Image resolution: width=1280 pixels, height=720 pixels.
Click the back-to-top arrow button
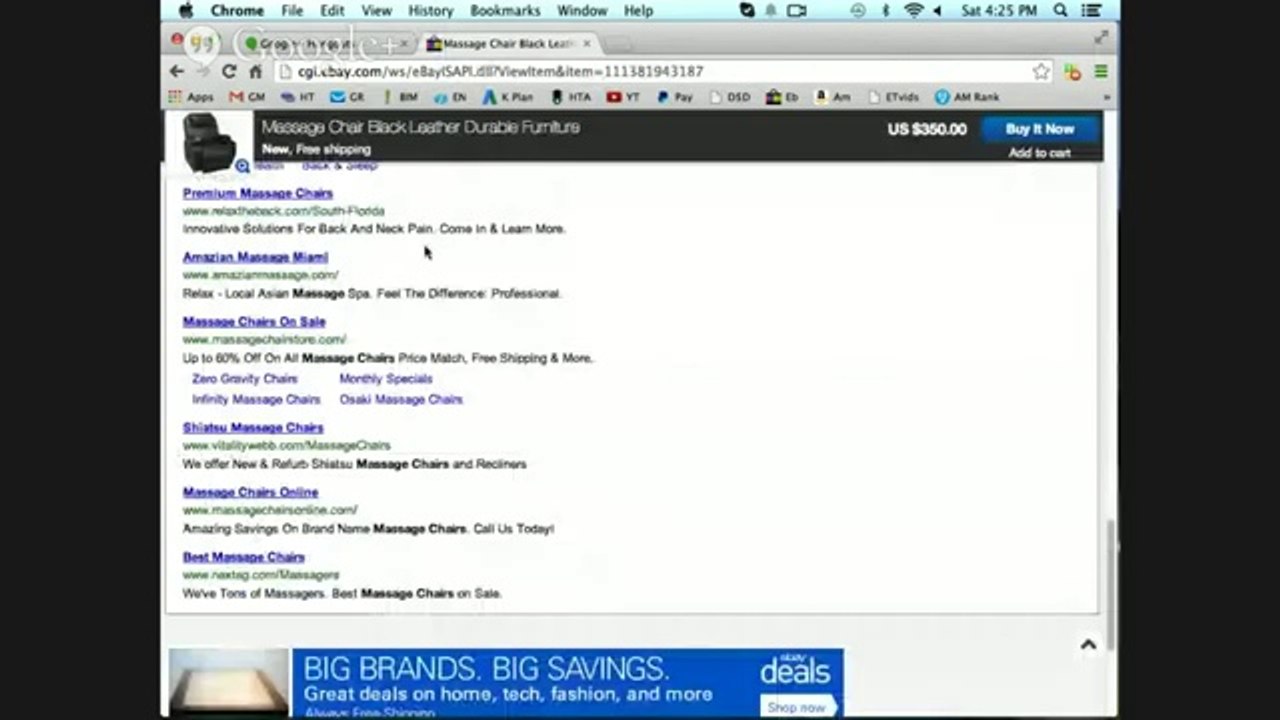[1088, 645]
